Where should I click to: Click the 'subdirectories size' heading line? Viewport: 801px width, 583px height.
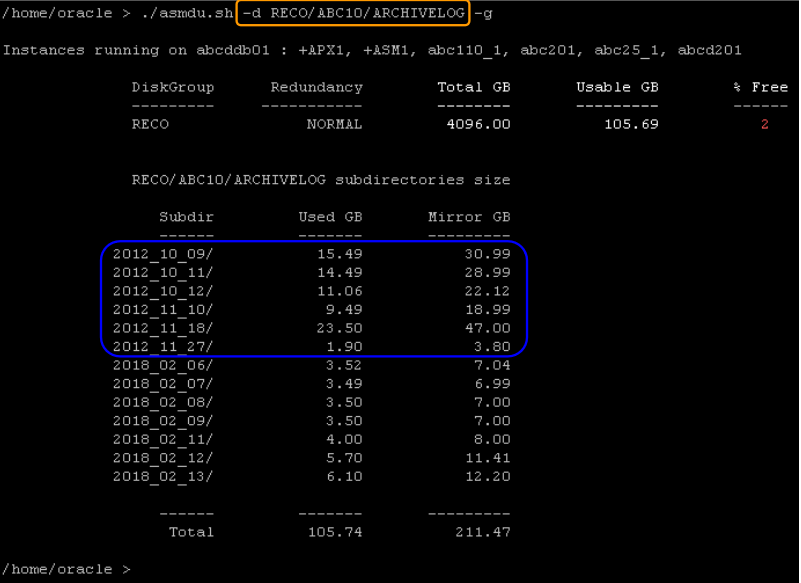point(321,180)
